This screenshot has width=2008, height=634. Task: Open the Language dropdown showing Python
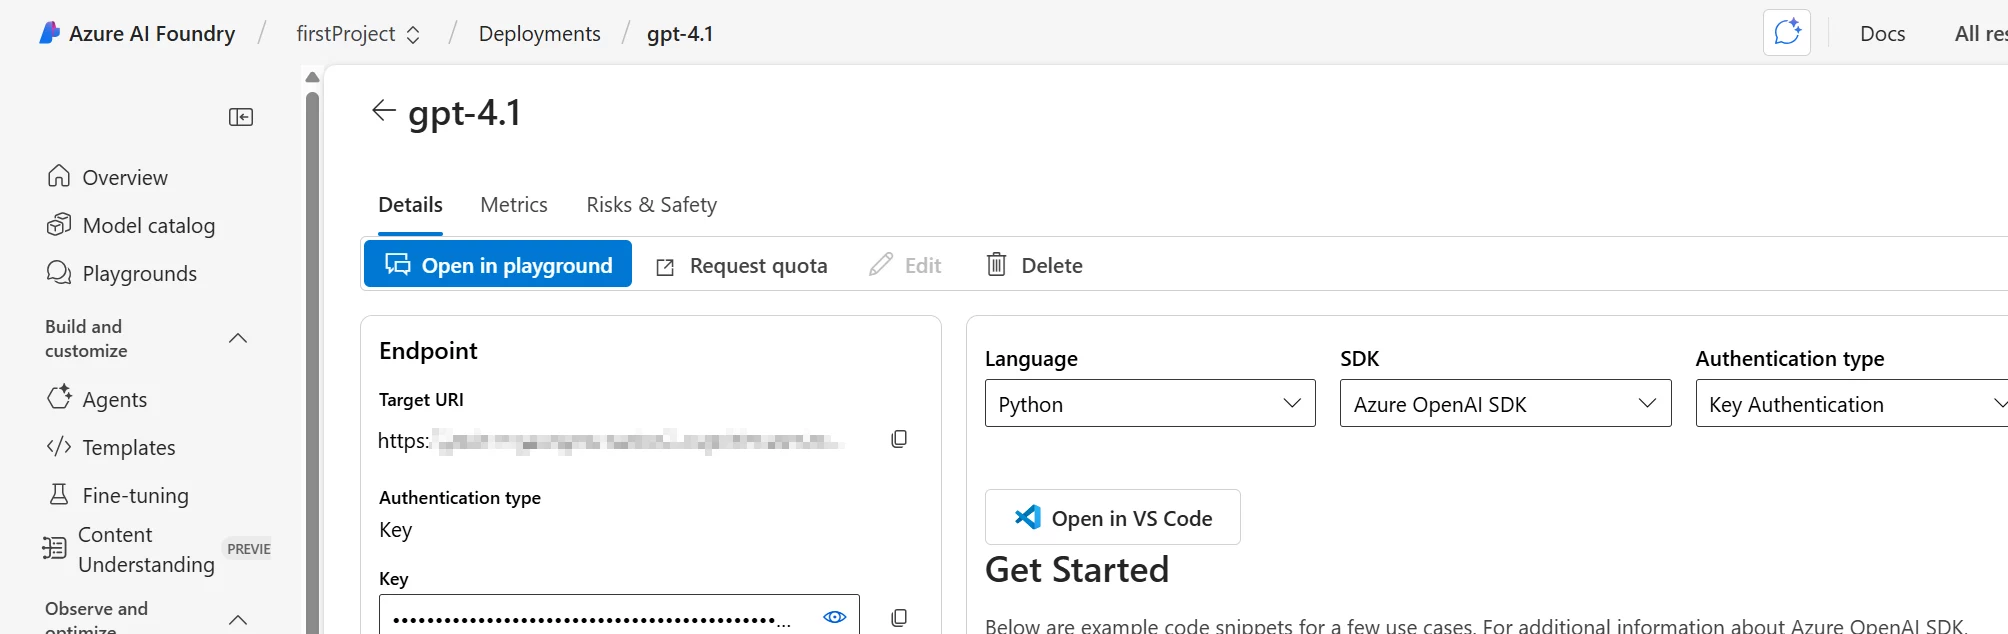point(1150,403)
